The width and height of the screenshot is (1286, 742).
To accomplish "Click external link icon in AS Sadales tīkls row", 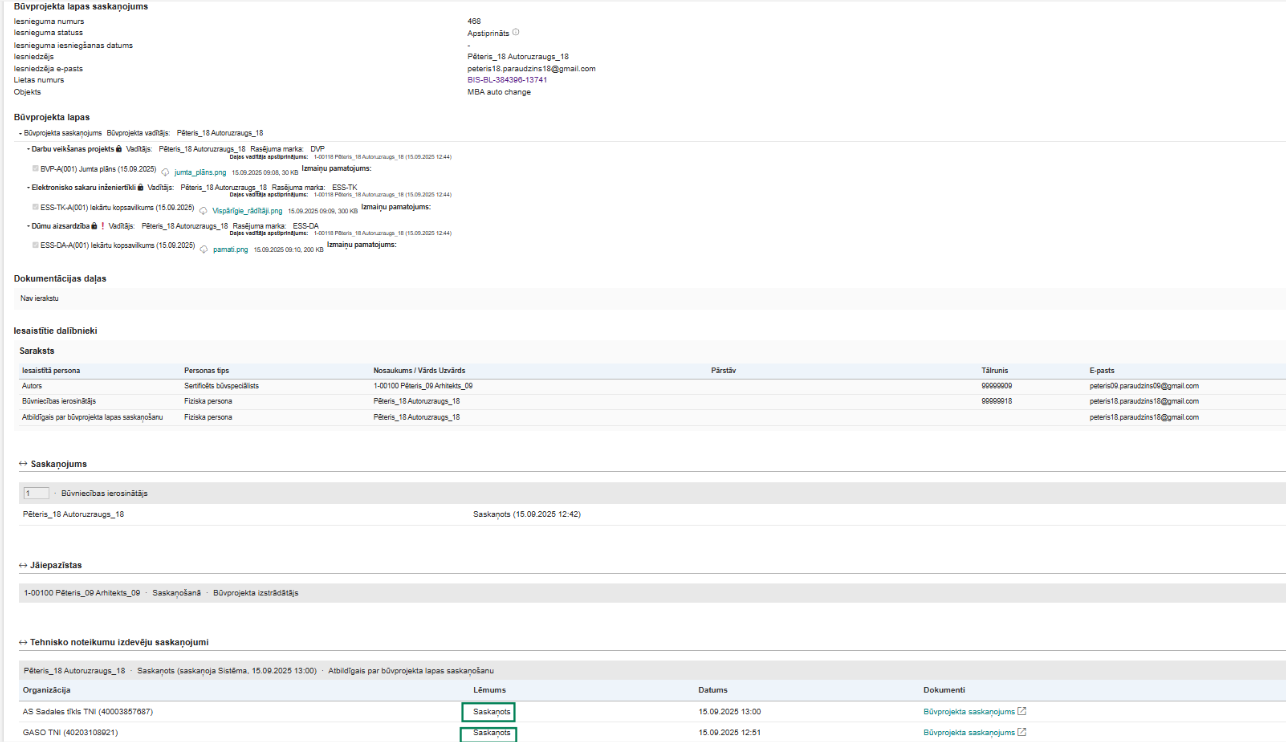I will tap(1022, 712).
